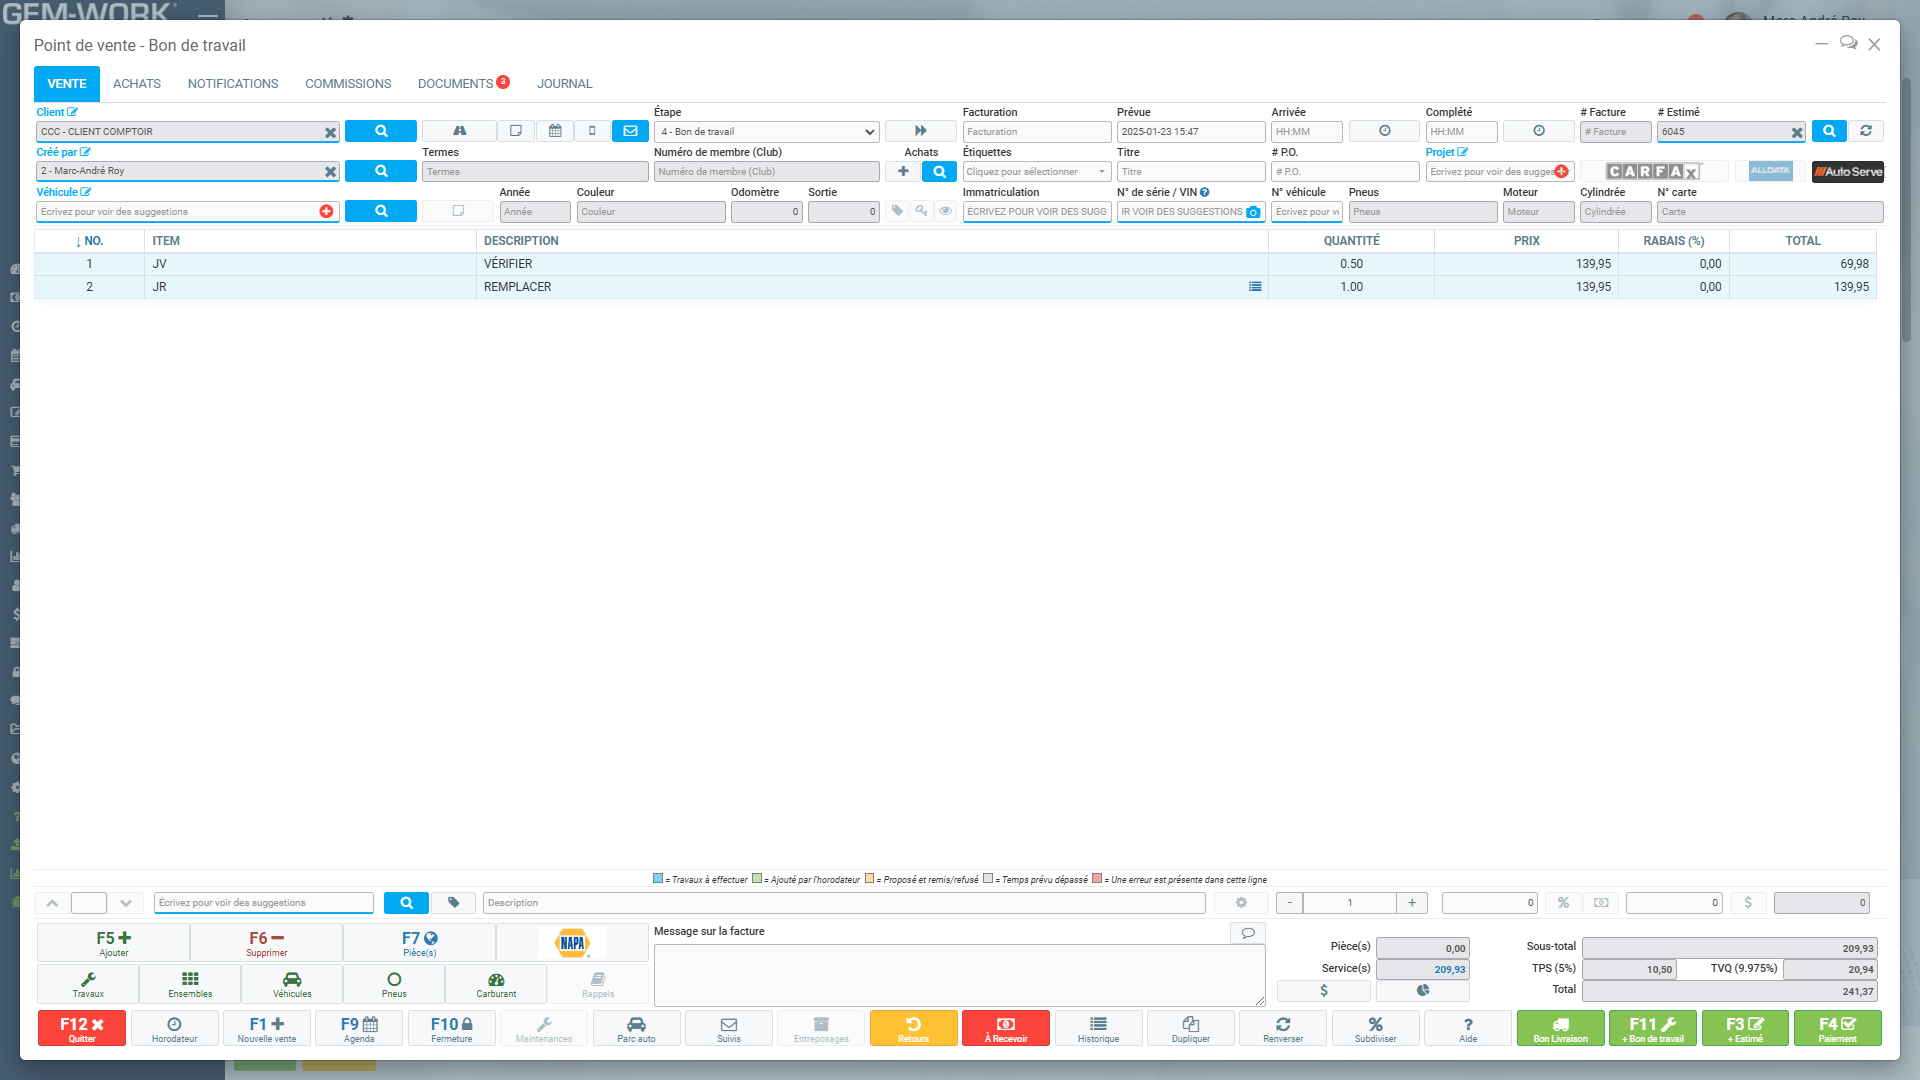
Task: Click the F4 Paiement button
Action: (1837, 1028)
